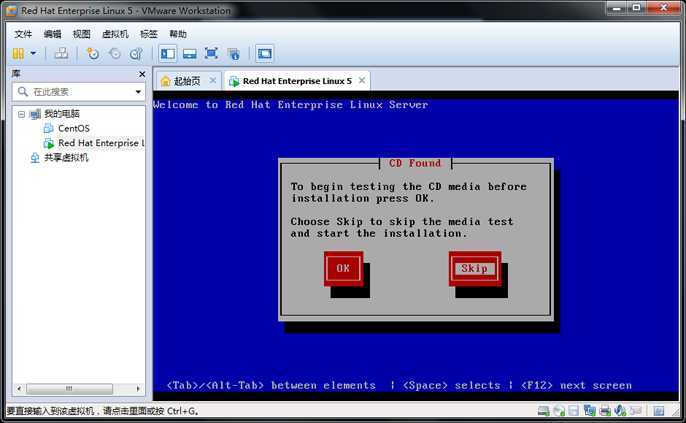Screen dimensions: 686x423
Task: Collapse the 我的电脑 tree node
Action: 21,114
